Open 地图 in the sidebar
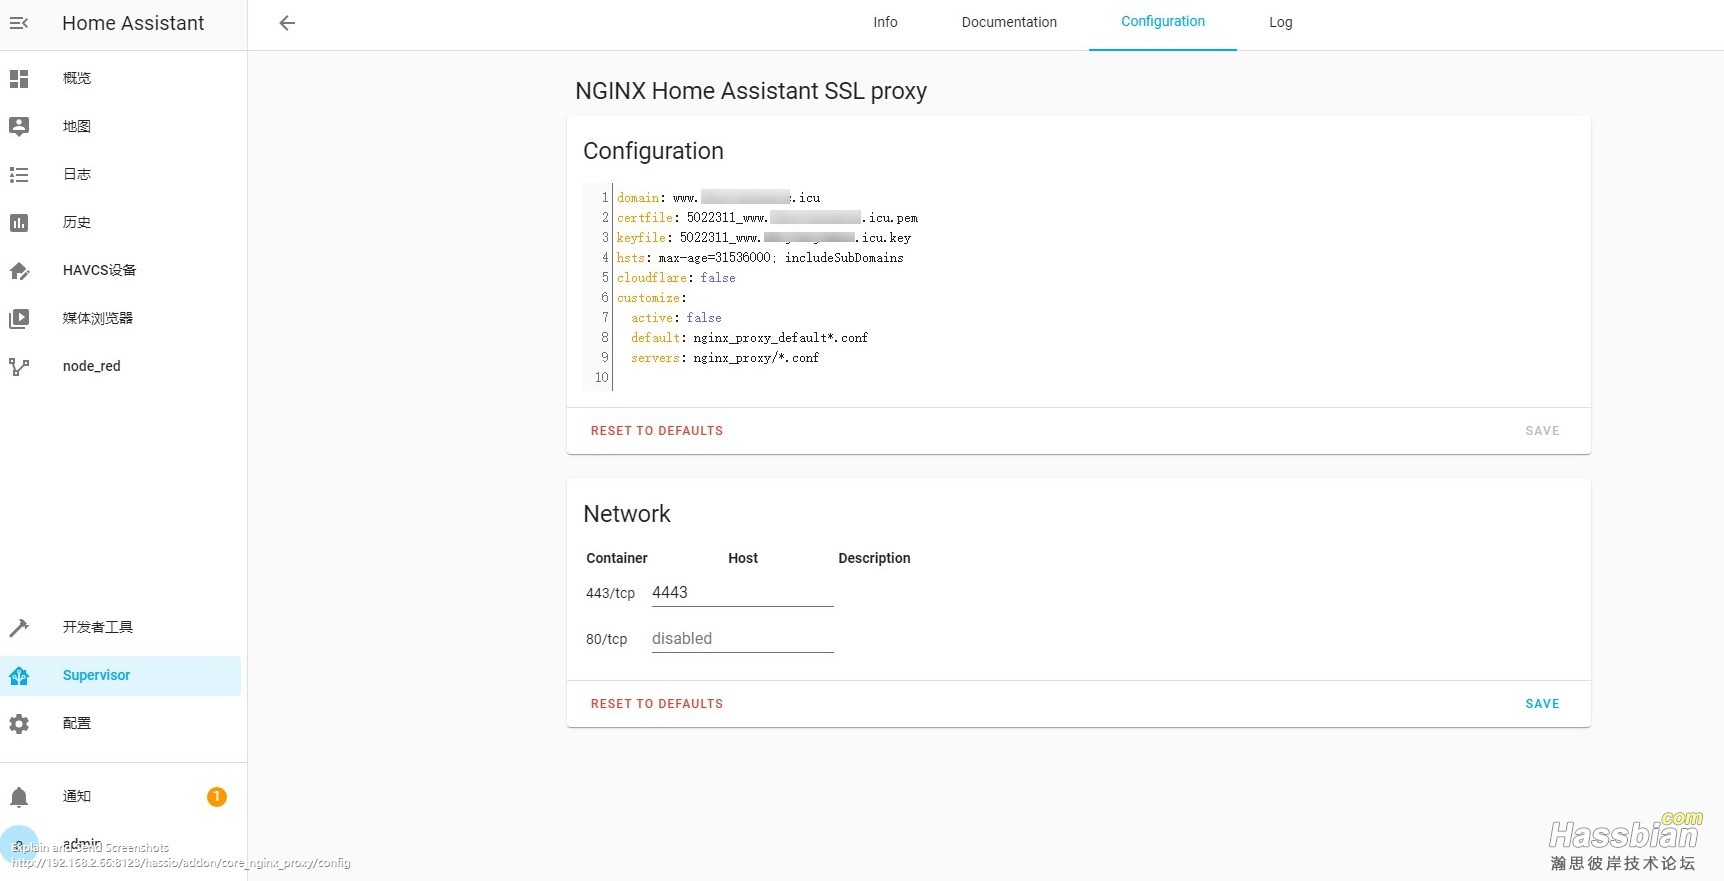This screenshot has height=881, width=1724. (77, 126)
